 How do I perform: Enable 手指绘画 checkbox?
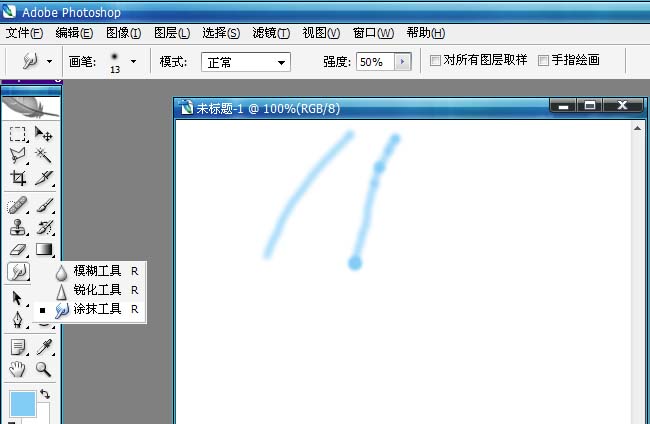click(x=543, y=61)
